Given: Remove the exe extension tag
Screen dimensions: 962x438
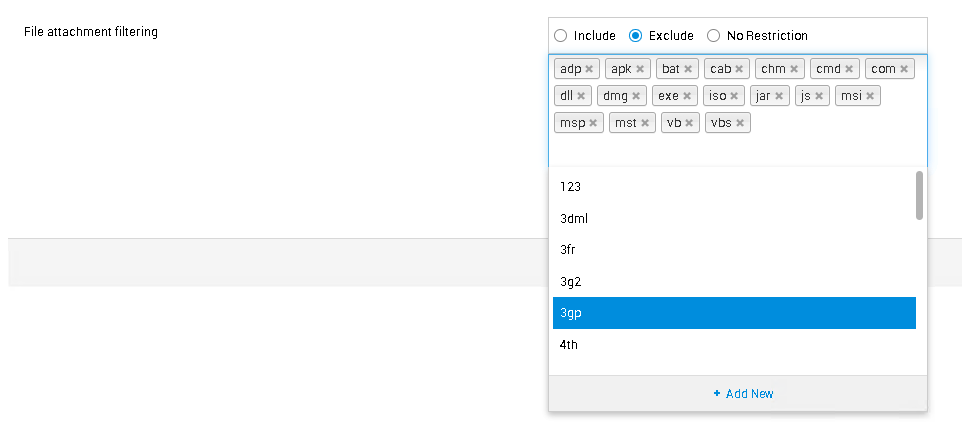Looking at the screenshot, I should 688,96.
